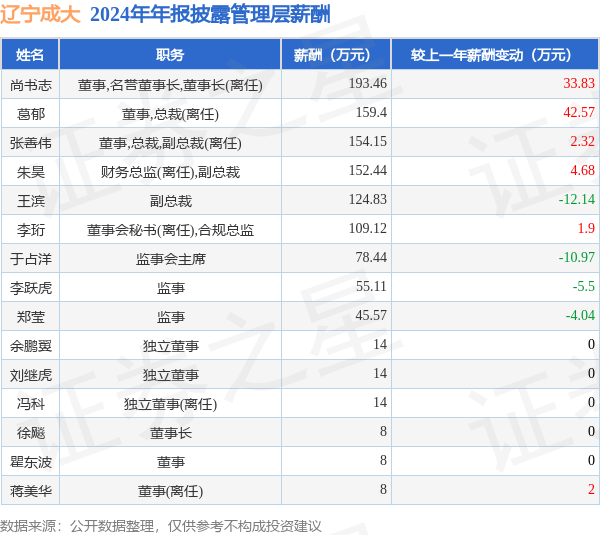This screenshot has height=535, width=600.
Task: Click the salary change 33.83
Action: [579, 83]
